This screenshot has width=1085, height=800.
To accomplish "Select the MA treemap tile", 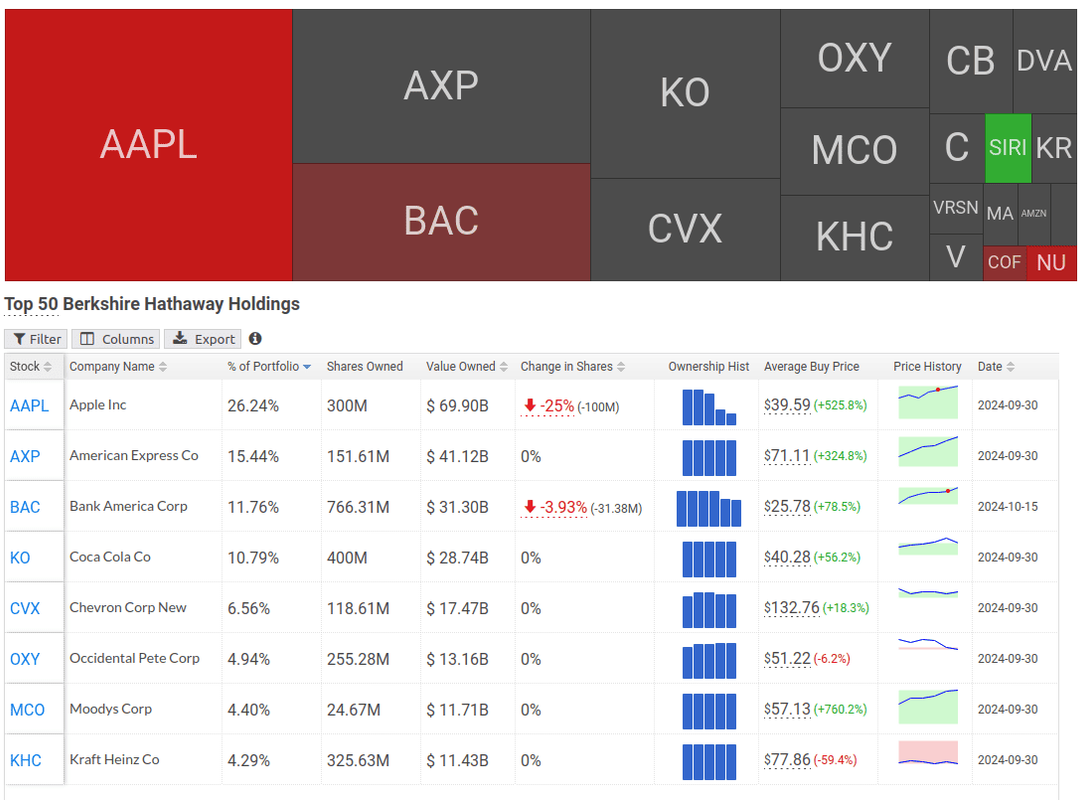I will (x=1000, y=214).
